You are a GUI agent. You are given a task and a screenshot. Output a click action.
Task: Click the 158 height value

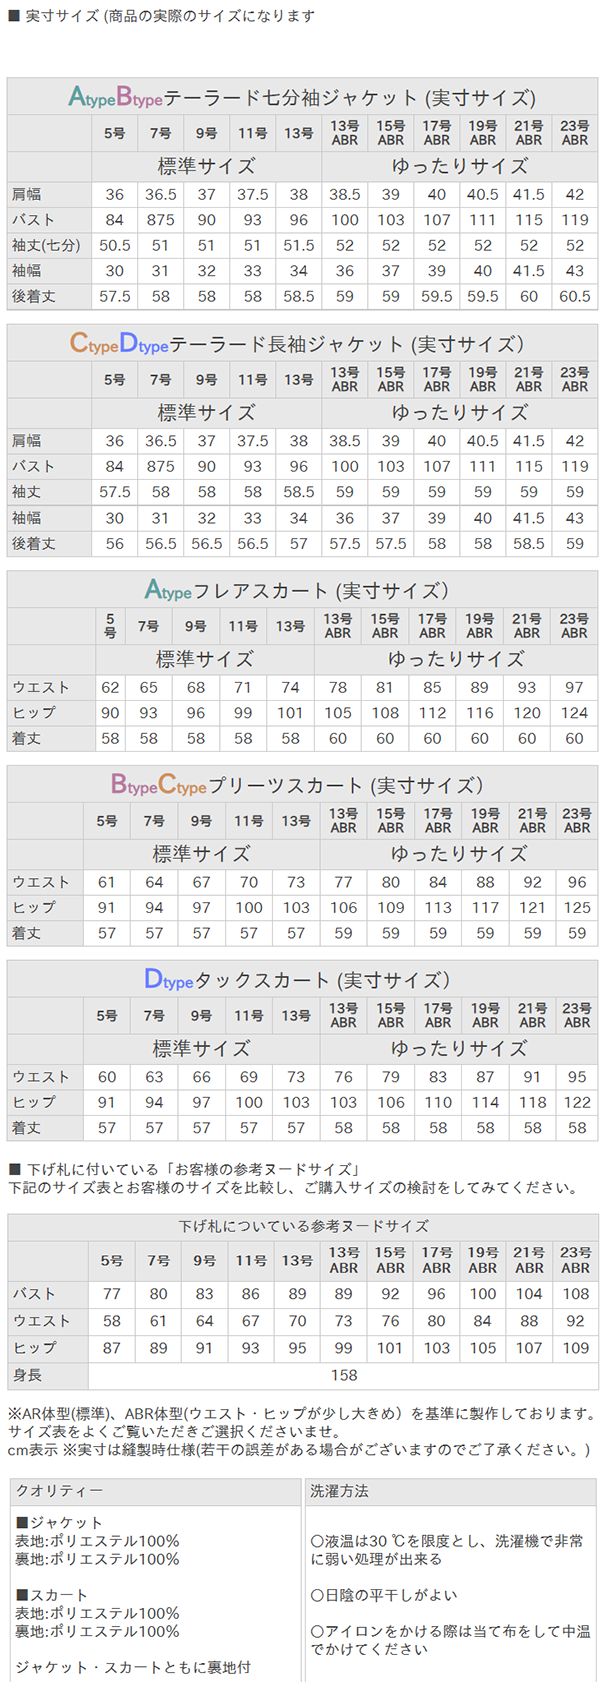click(344, 1376)
